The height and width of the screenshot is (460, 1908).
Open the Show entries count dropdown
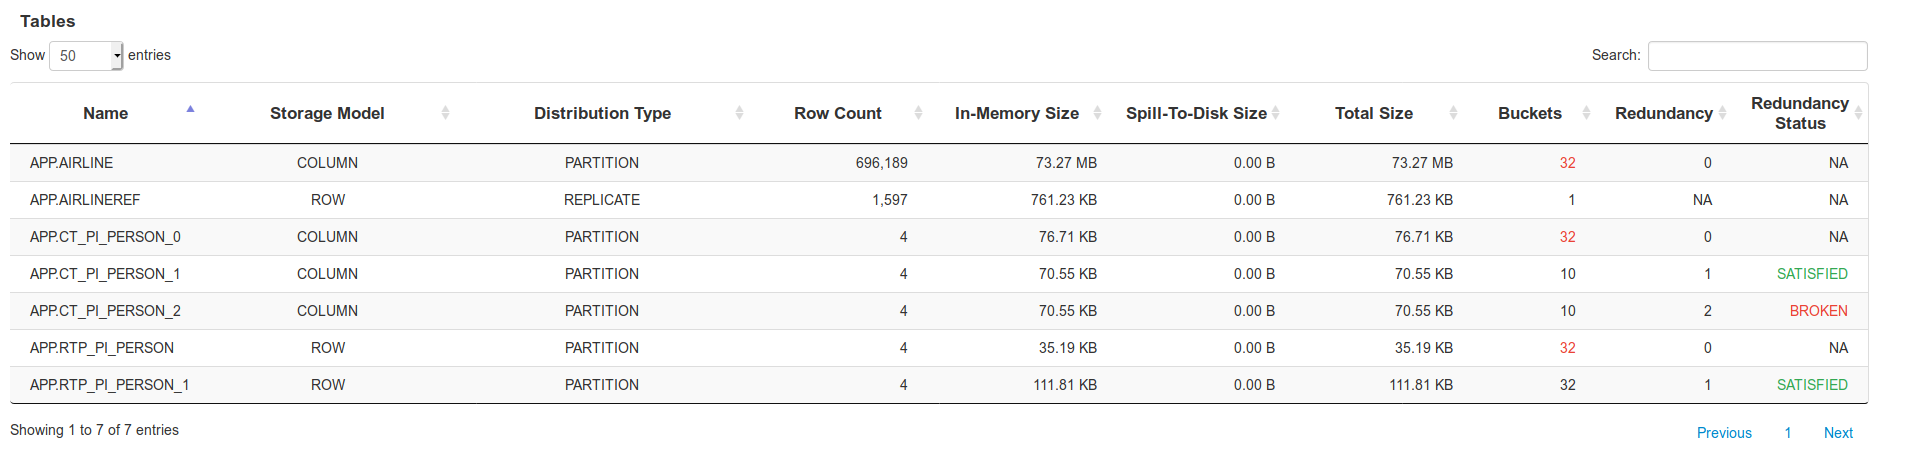(86, 56)
